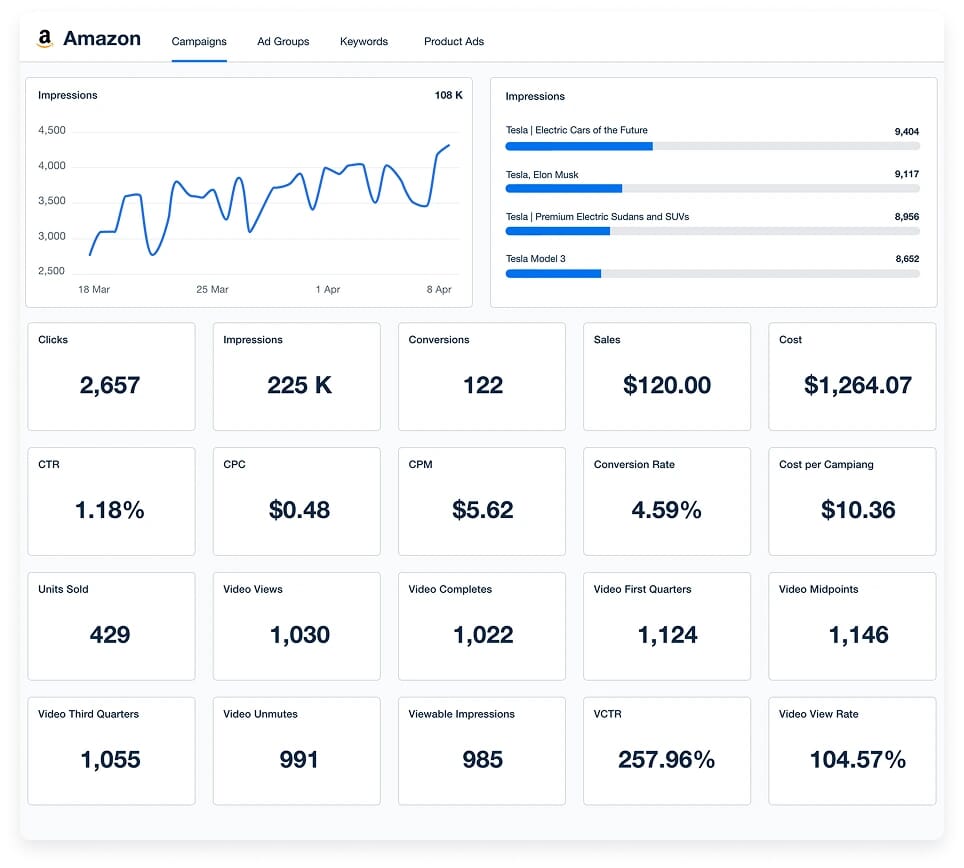Switch to the Campaigns tab

tap(199, 41)
